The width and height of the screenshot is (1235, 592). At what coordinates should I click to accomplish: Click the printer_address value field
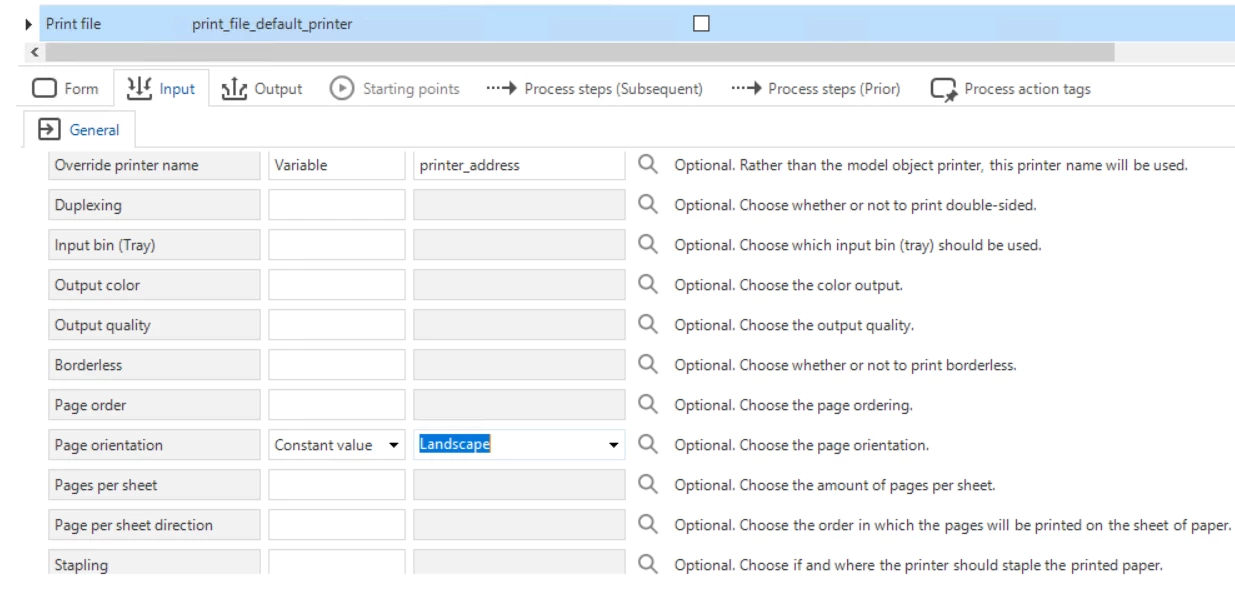519,165
